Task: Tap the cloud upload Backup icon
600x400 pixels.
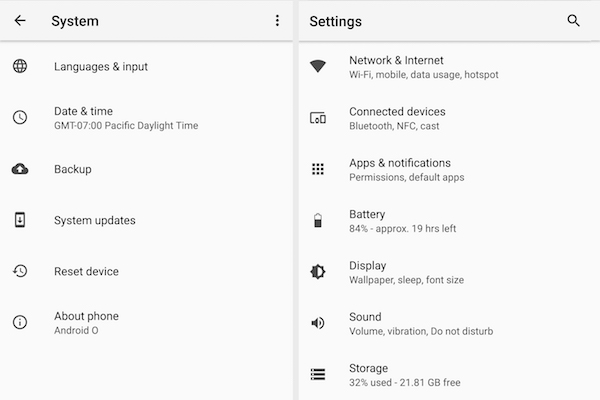Action: point(20,169)
